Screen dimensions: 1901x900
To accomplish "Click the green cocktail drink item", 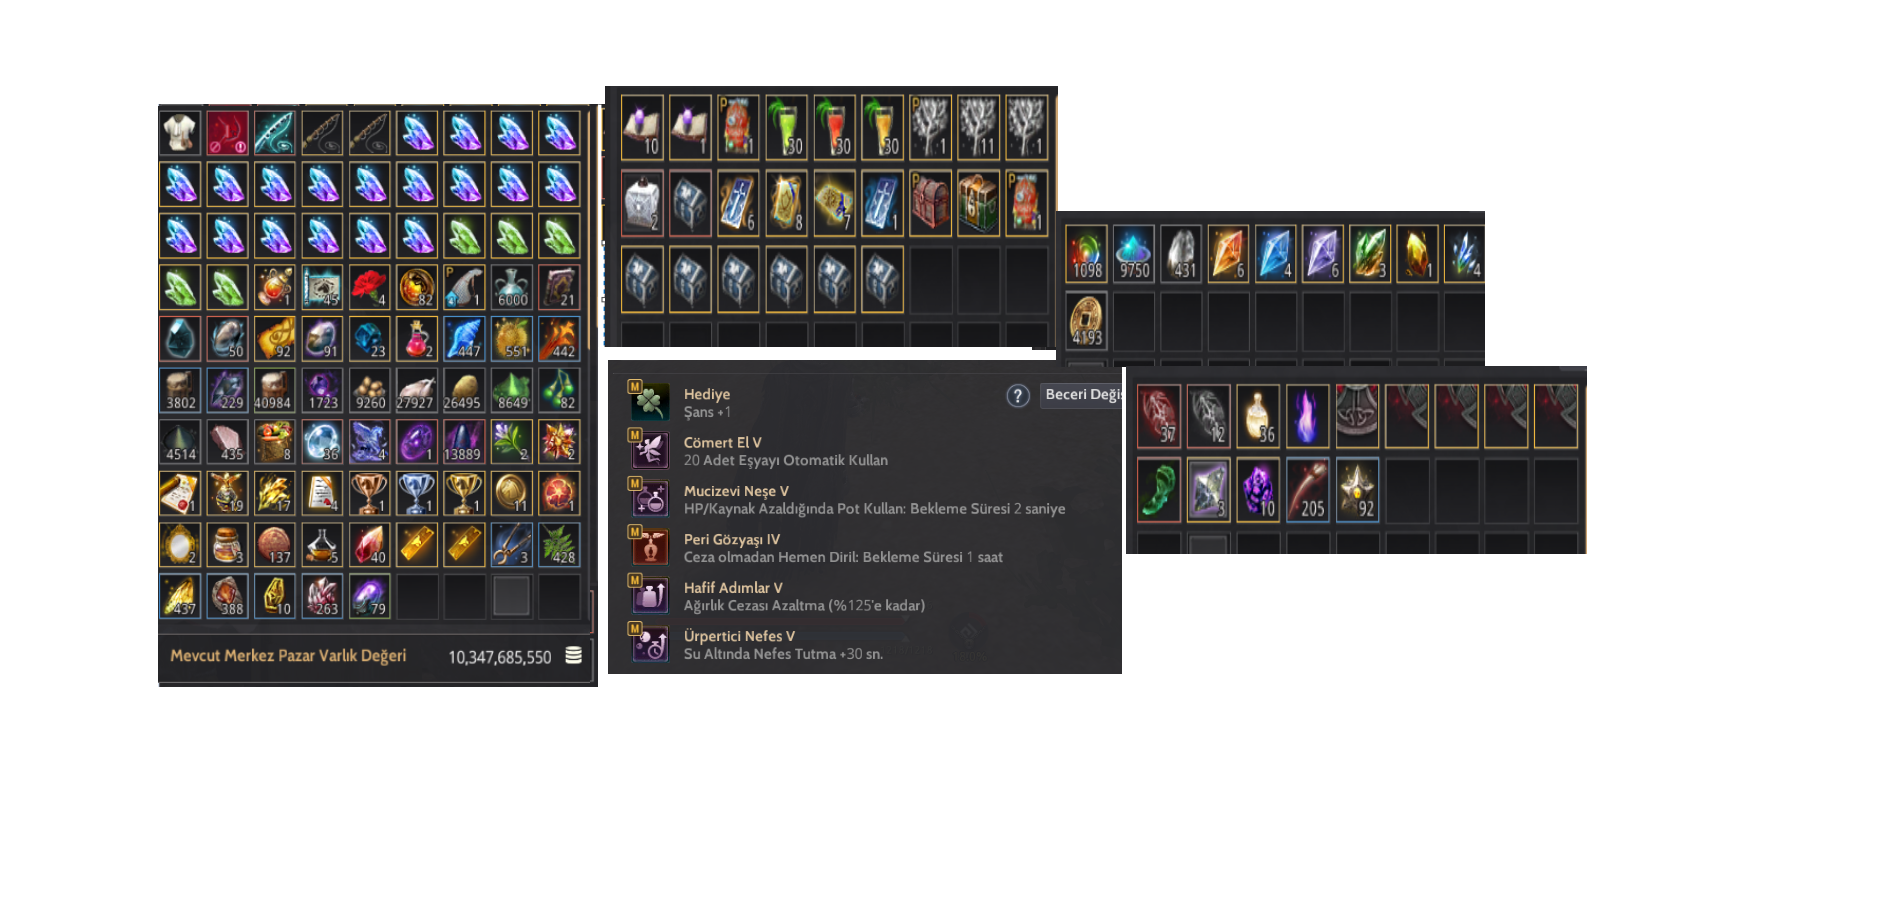I will pos(786,127).
